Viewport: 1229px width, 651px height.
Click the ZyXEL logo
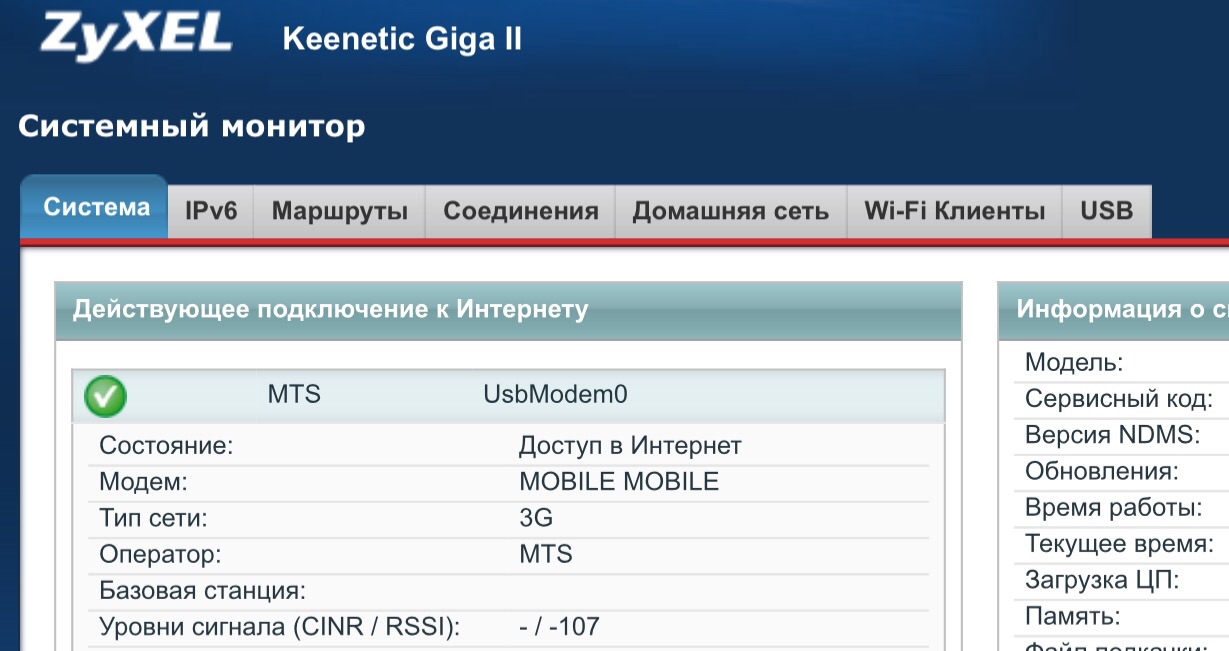tap(136, 36)
